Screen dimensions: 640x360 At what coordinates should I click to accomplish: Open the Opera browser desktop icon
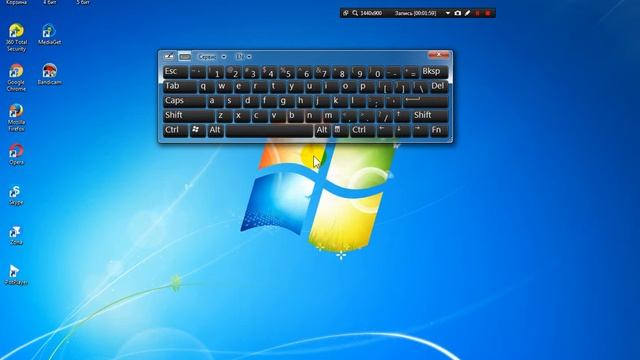(x=16, y=154)
